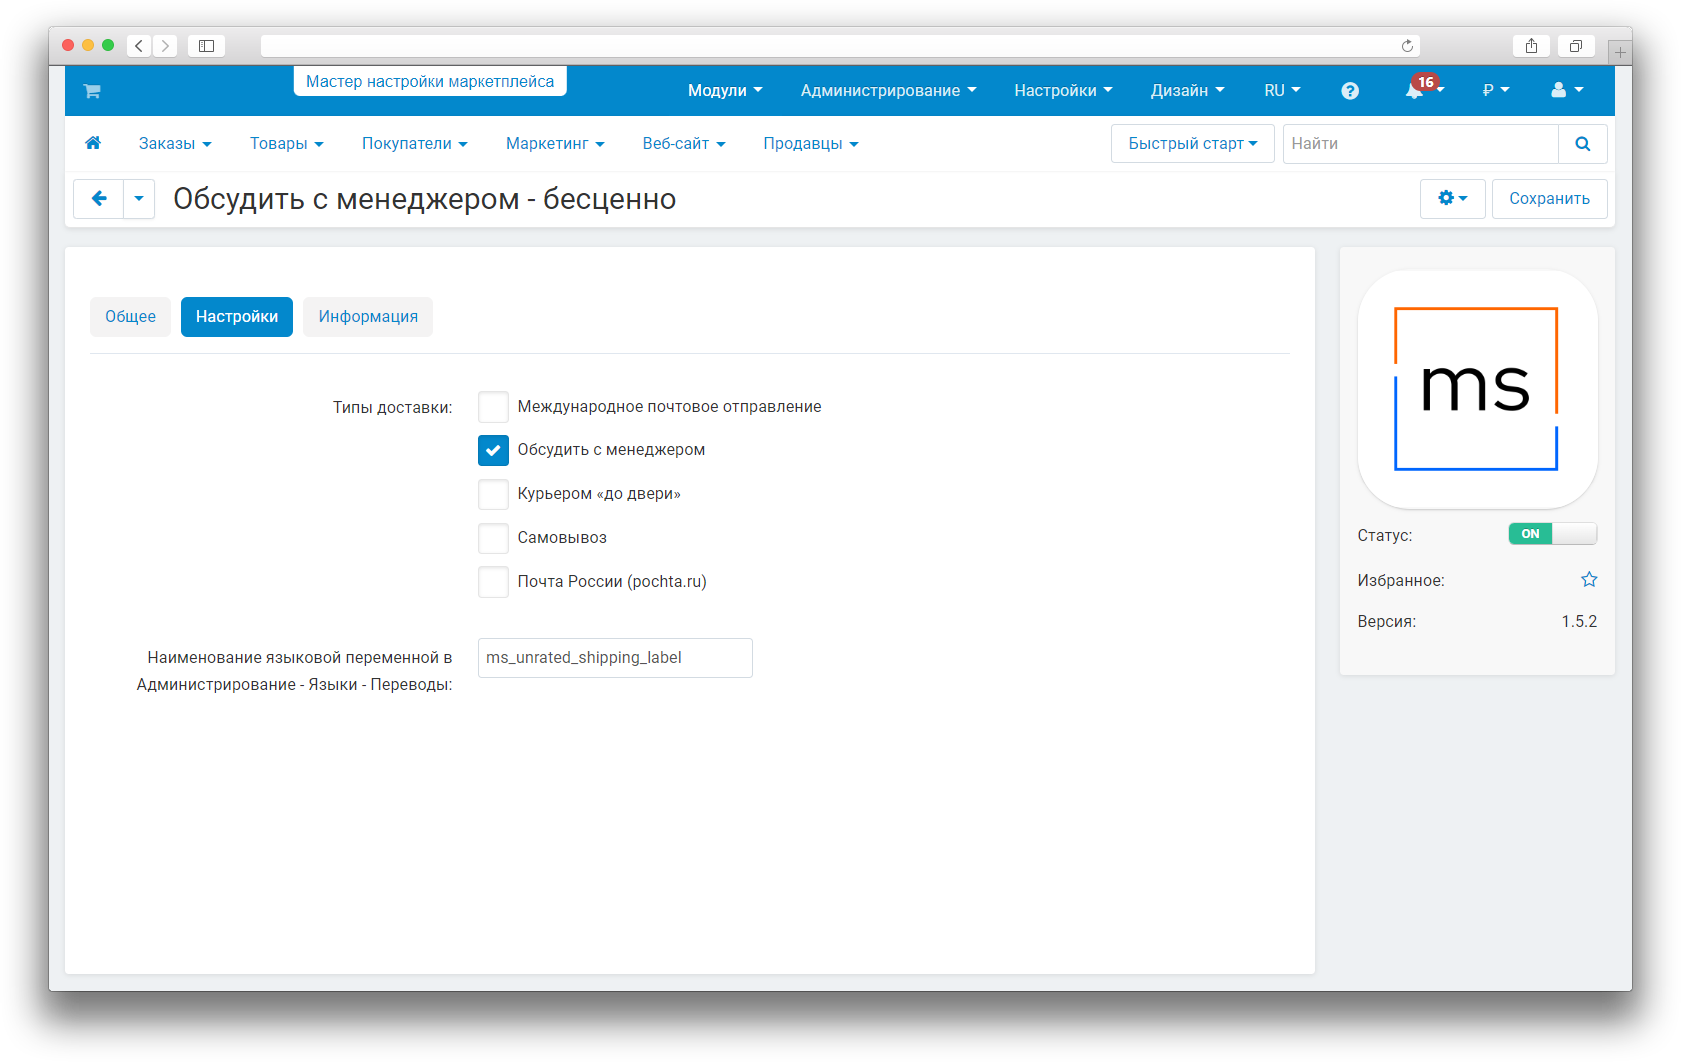Open the Информация tab
Screen dimensions: 1681x1062
pyautogui.click(x=368, y=317)
